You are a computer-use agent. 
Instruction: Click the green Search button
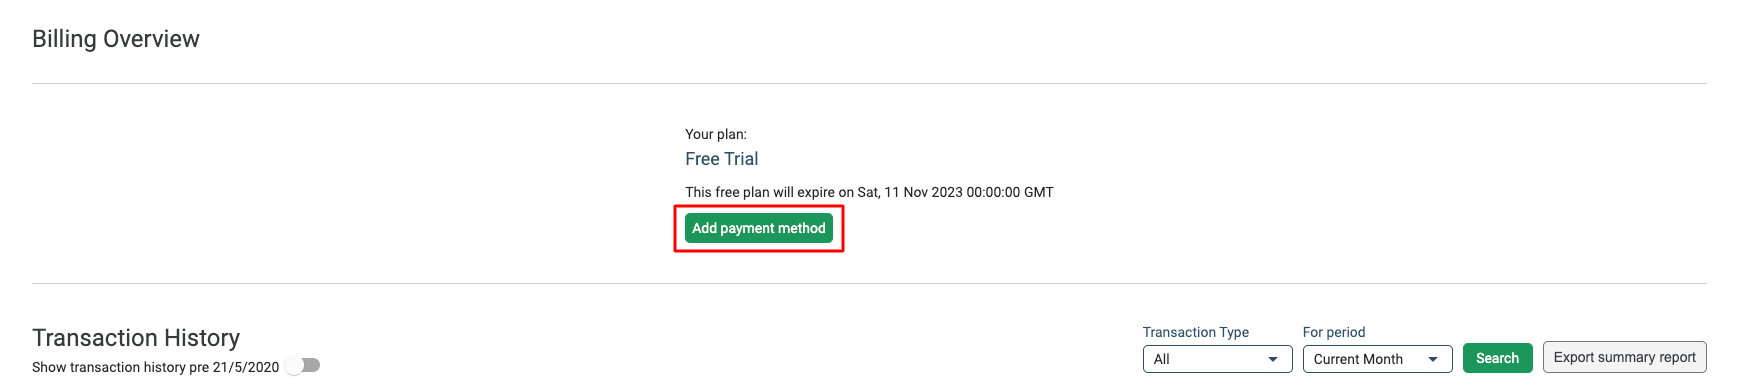click(1497, 358)
